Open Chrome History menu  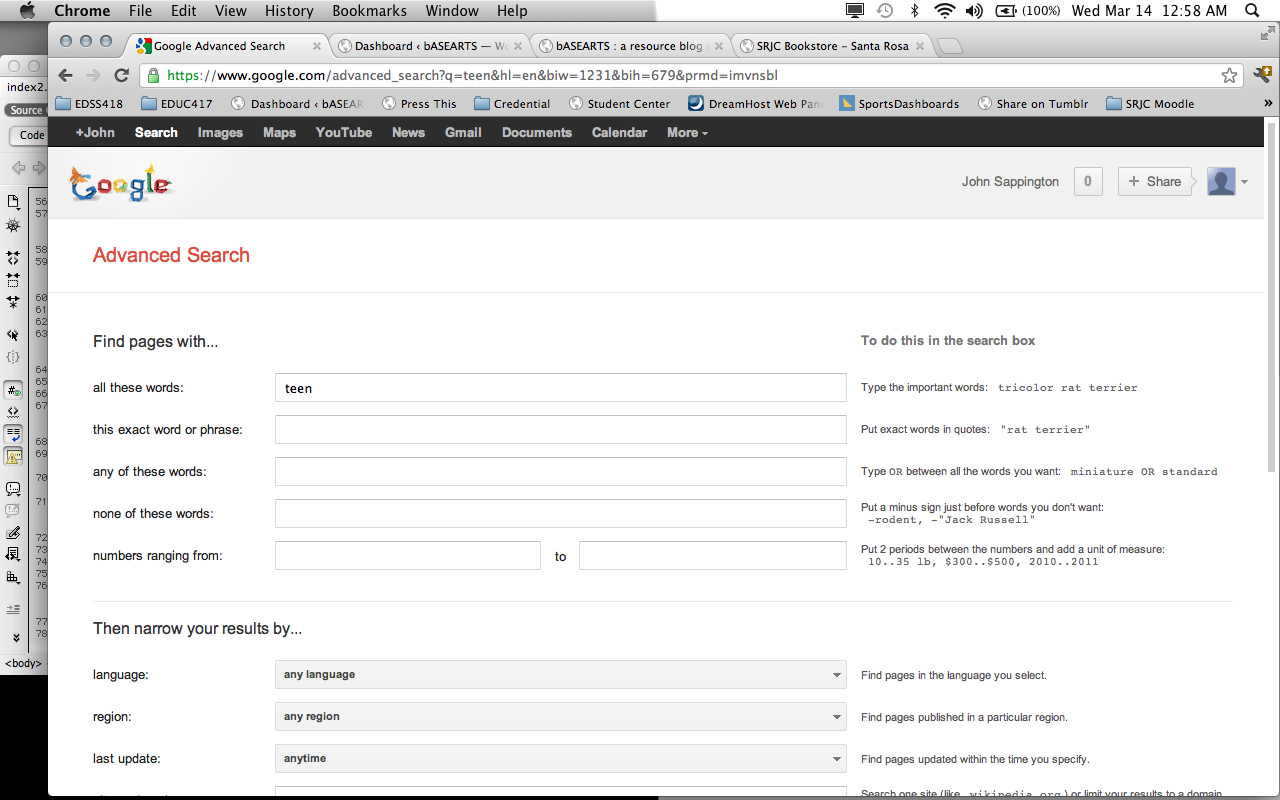pos(289,11)
